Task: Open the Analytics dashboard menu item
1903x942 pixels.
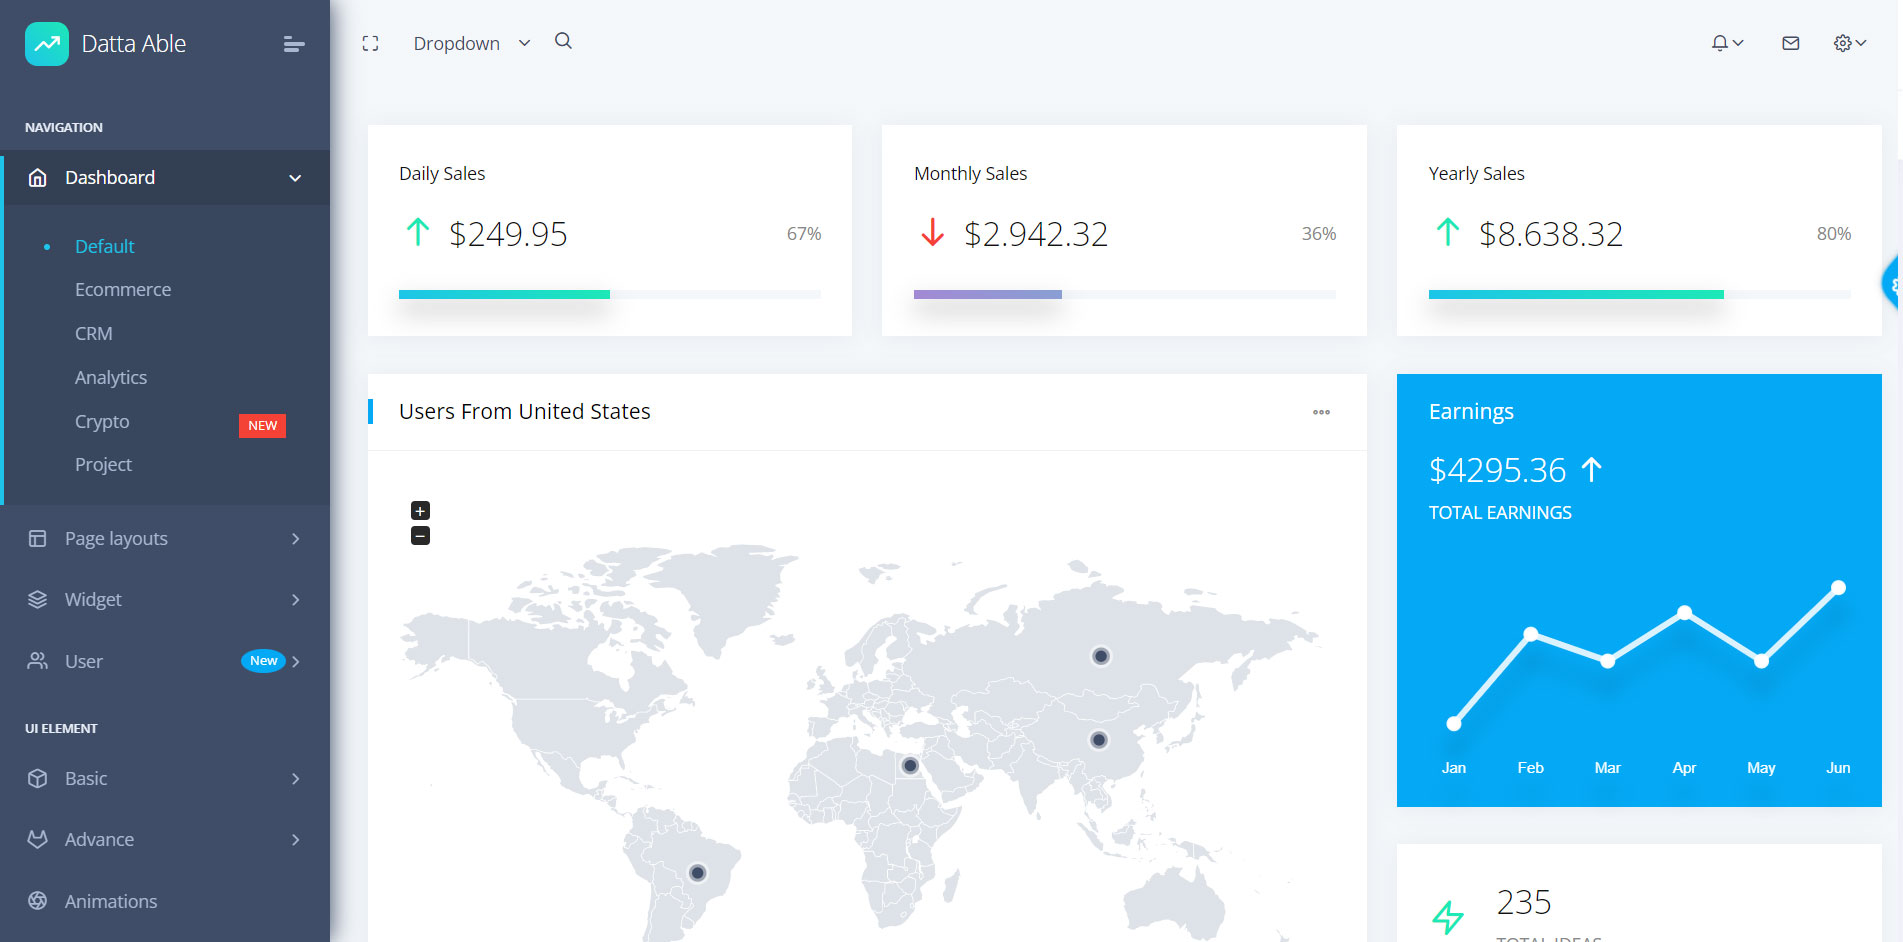Action: [x=111, y=377]
